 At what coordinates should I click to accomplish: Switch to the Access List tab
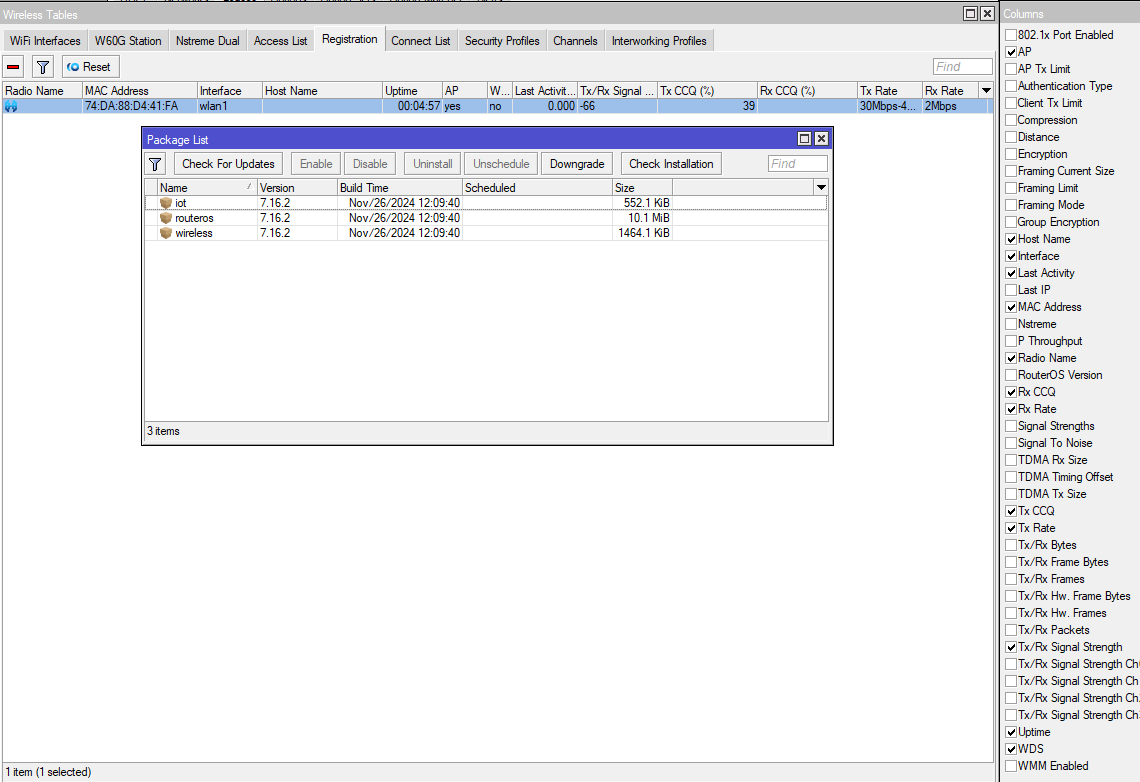pyautogui.click(x=280, y=41)
